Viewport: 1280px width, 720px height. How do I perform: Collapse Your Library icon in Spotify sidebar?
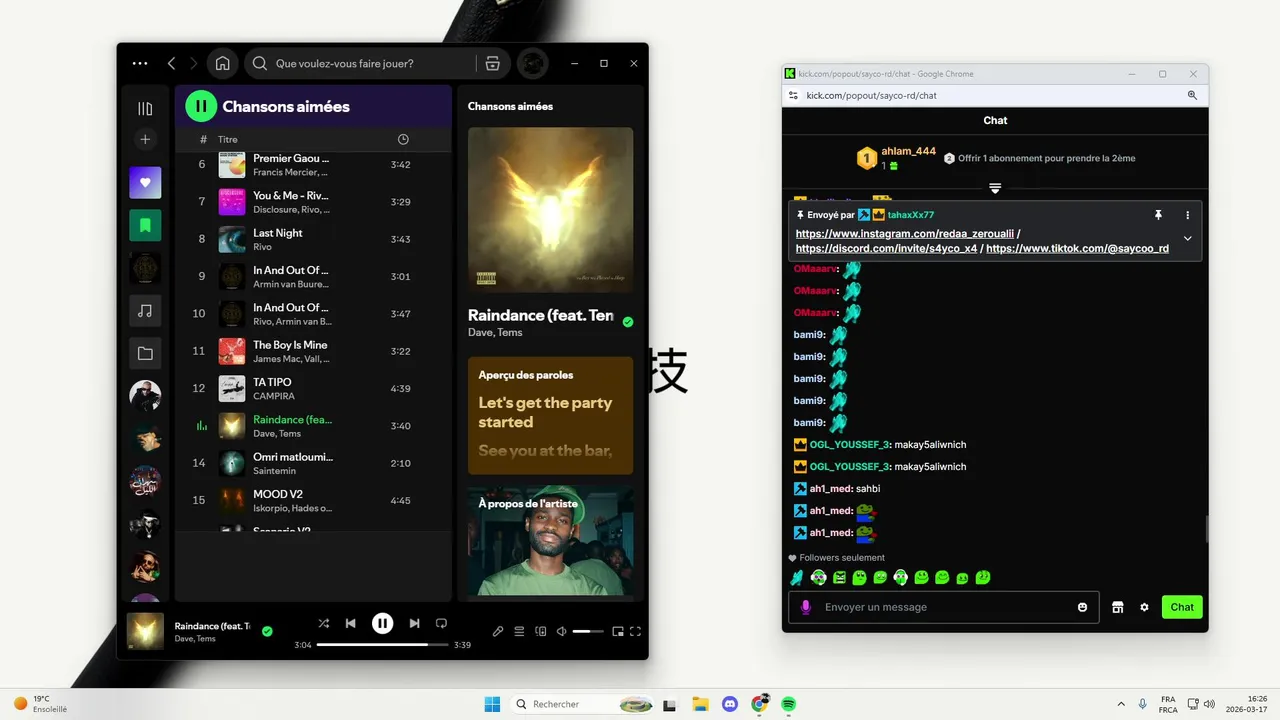point(145,108)
